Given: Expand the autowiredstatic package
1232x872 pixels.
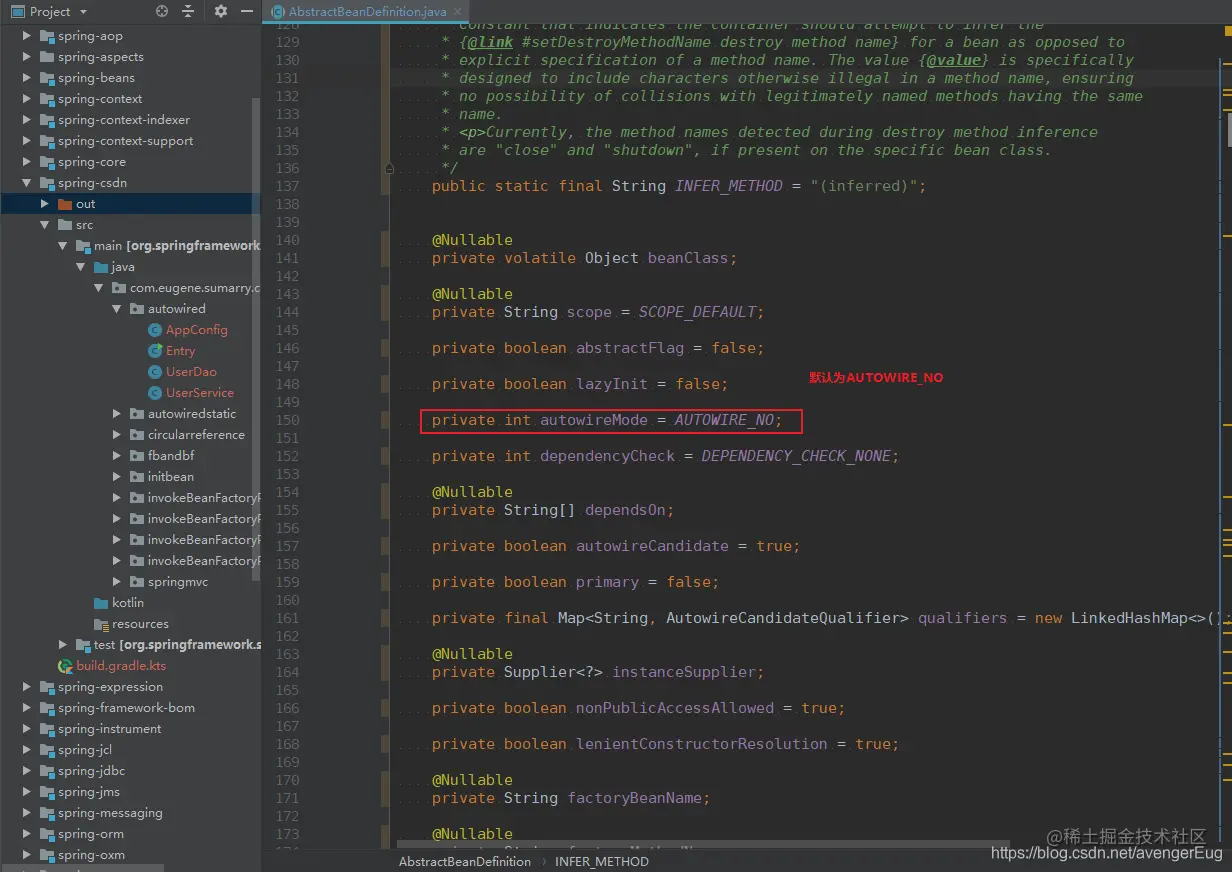Looking at the screenshot, I should 117,414.
